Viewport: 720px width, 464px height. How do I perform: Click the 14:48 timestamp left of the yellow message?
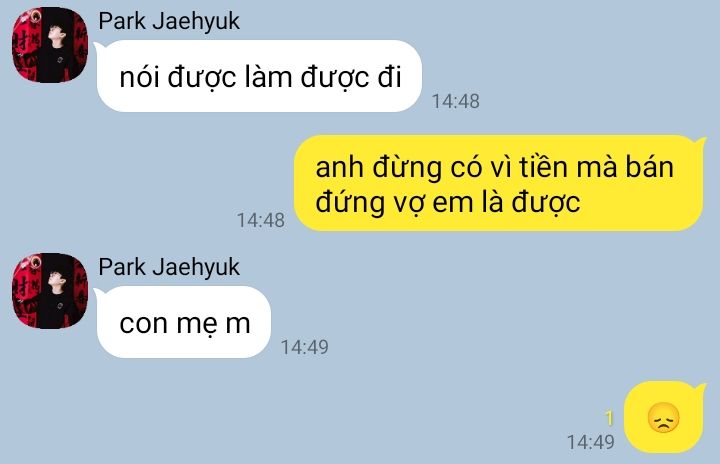[260, 221]
